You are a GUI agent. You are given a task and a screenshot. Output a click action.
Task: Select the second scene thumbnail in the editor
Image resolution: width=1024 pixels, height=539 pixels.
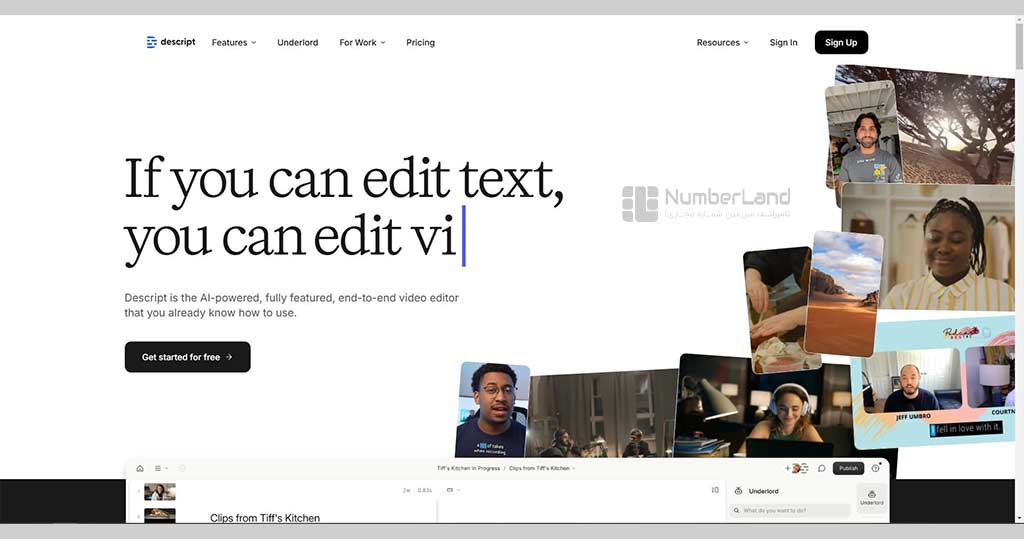(x=160, y=515)
